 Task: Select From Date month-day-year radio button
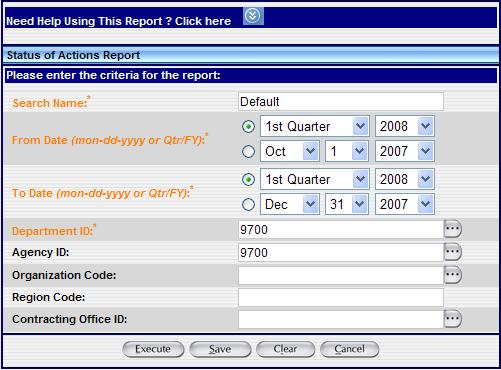point(248,151)
